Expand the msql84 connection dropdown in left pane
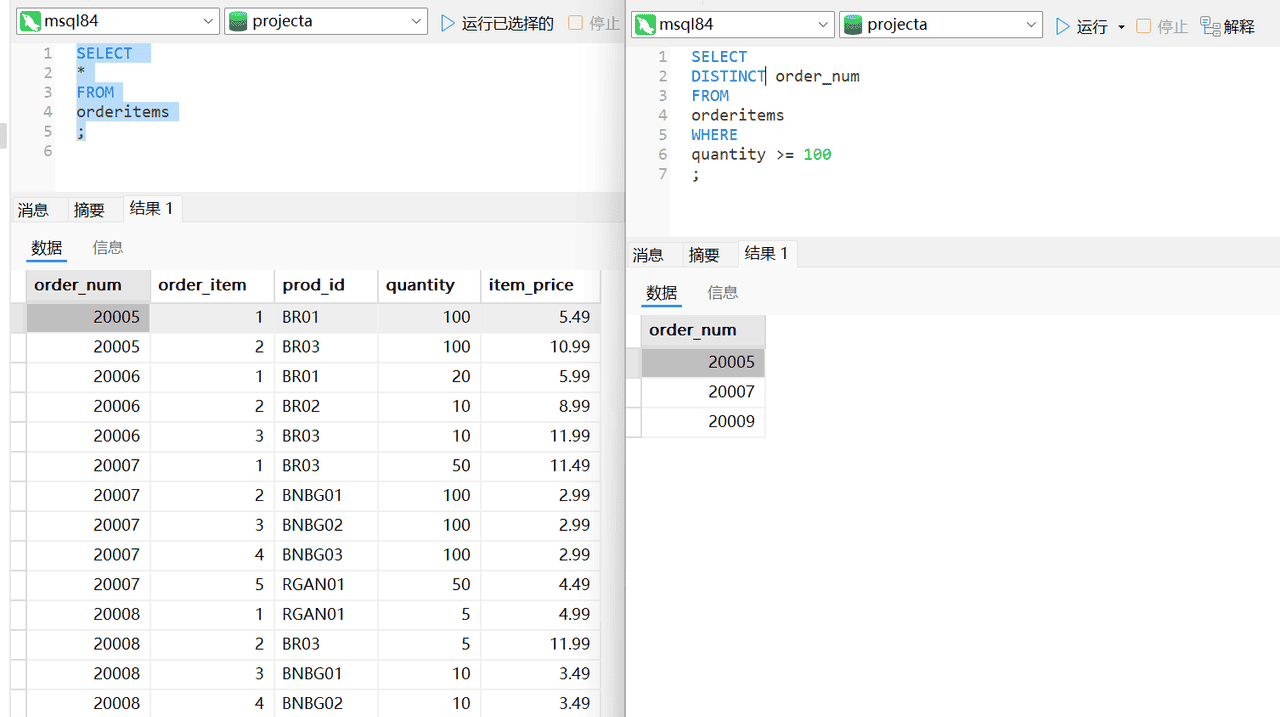 [208, 22]
